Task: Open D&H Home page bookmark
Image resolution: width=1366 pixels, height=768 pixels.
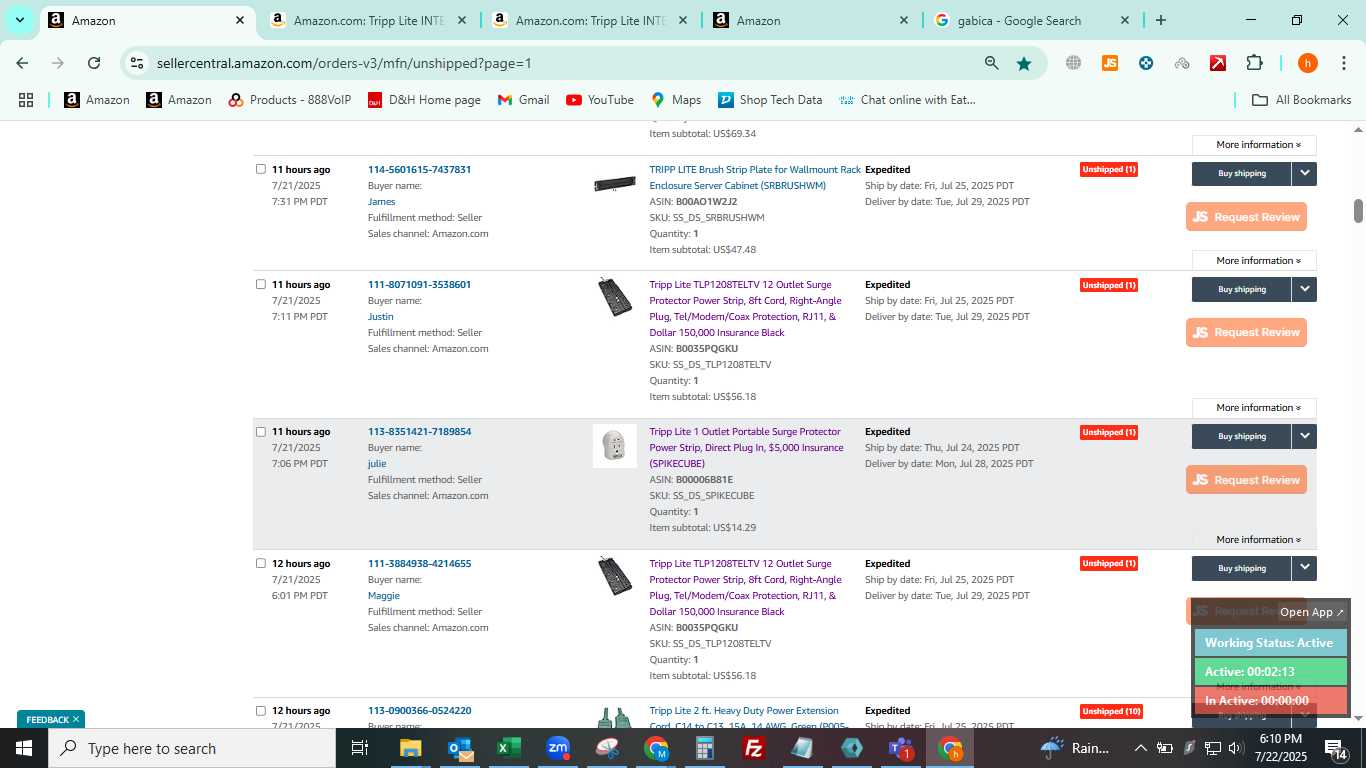Action: click(x=424, y=100)
